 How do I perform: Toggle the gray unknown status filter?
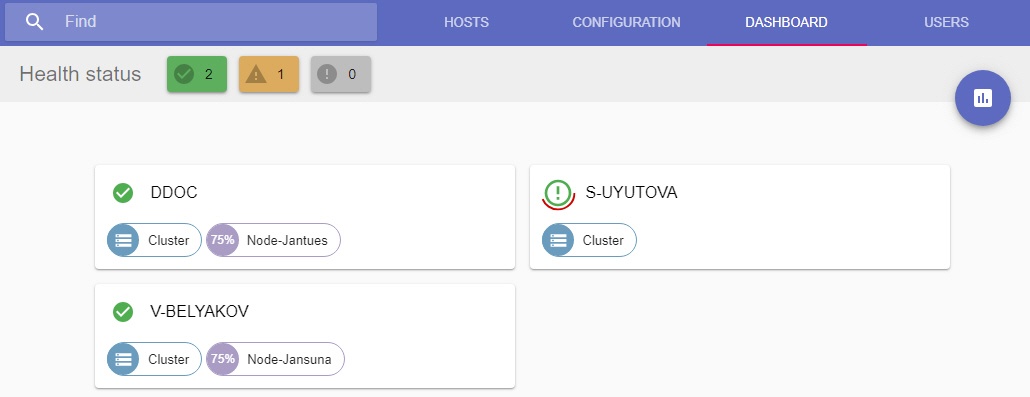point(341,74)
